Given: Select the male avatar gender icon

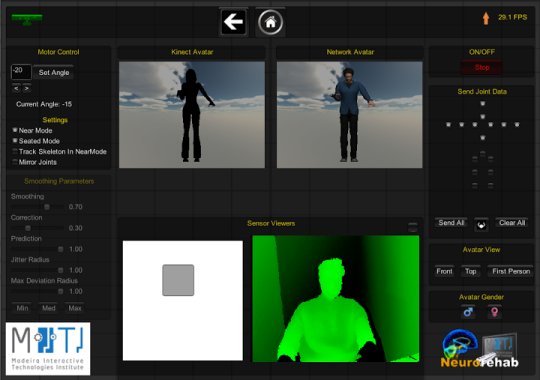Looking at the screenshot, I should click(x=468, y=312).
